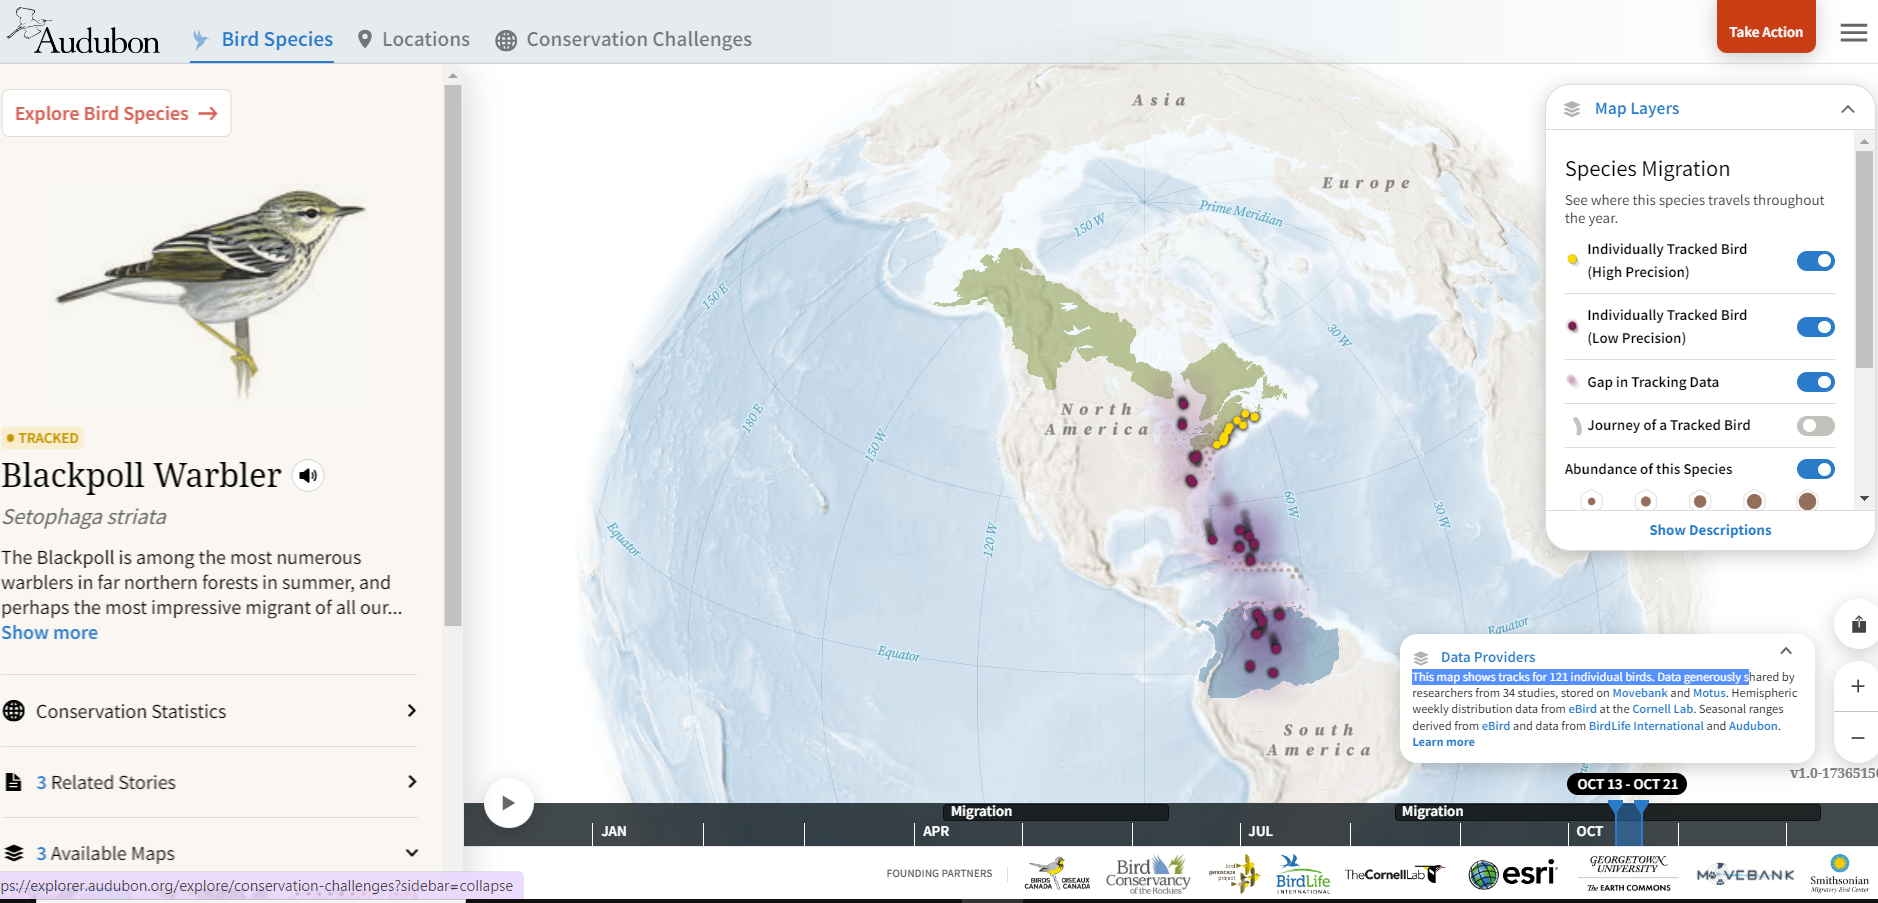Click the sidebar vertical scrollbar
1878x903 pixels.
point(452,355)
